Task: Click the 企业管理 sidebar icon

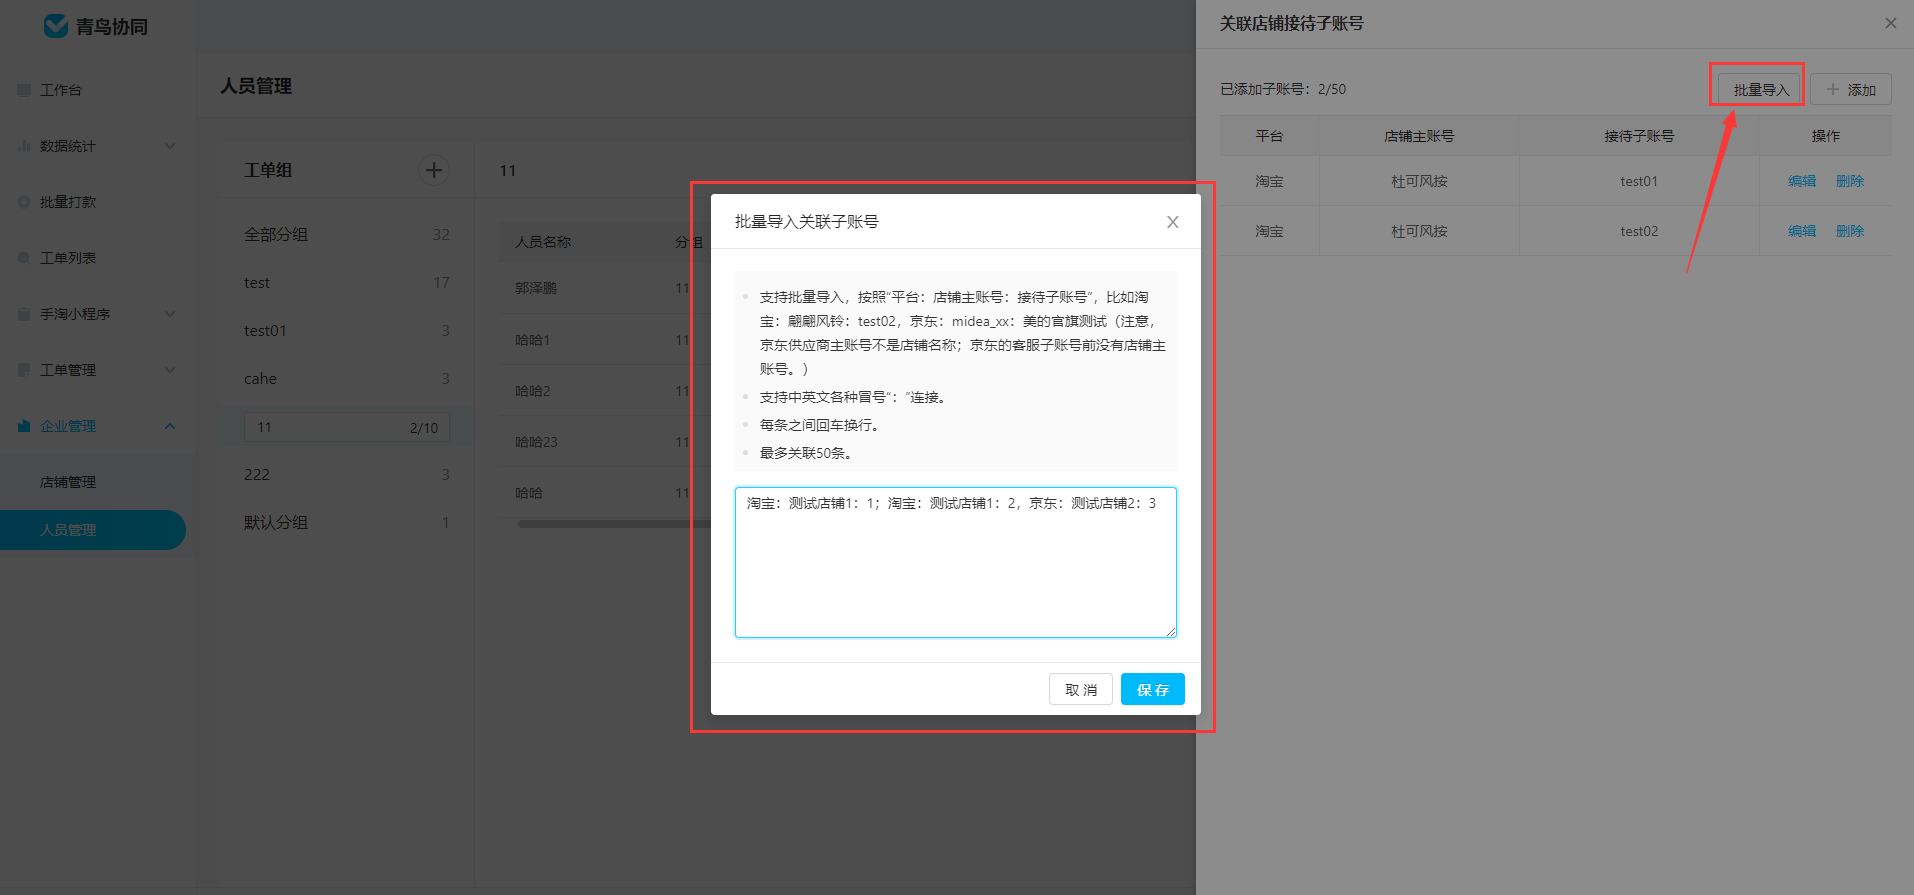Action: pyautogui.click(x=24, y=426)
